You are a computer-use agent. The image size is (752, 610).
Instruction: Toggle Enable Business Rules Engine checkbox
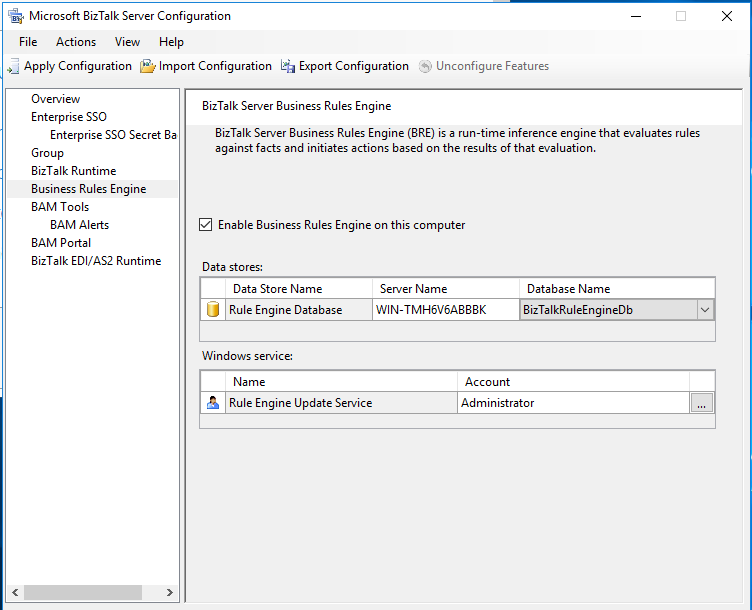pos(205,224)
